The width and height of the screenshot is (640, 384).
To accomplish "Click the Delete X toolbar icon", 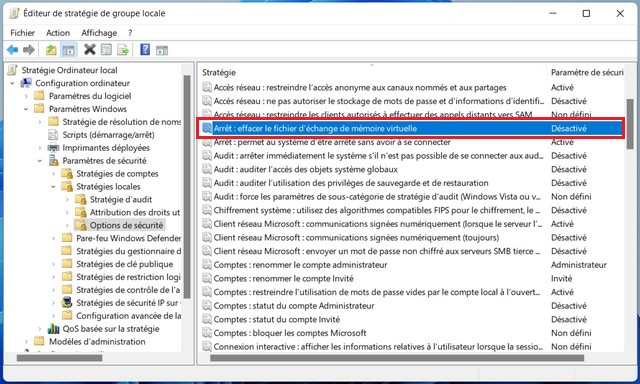I will (x=89, y=50).
